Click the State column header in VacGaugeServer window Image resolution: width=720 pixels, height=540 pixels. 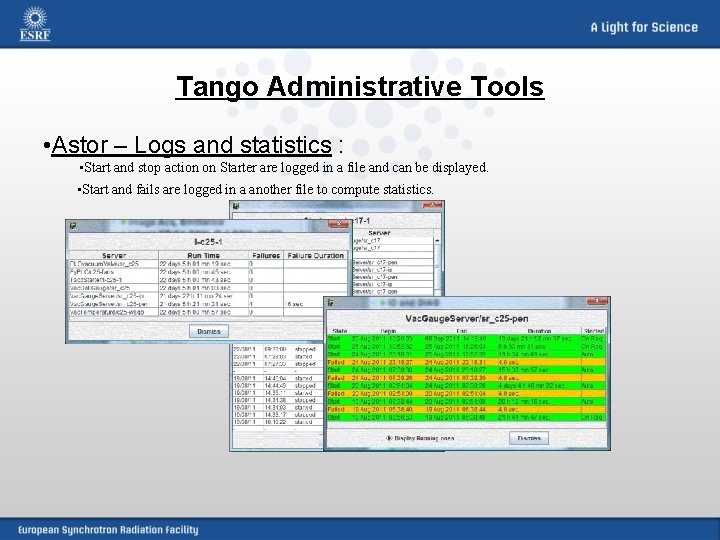pyautogui.click(x=339, y=331)
